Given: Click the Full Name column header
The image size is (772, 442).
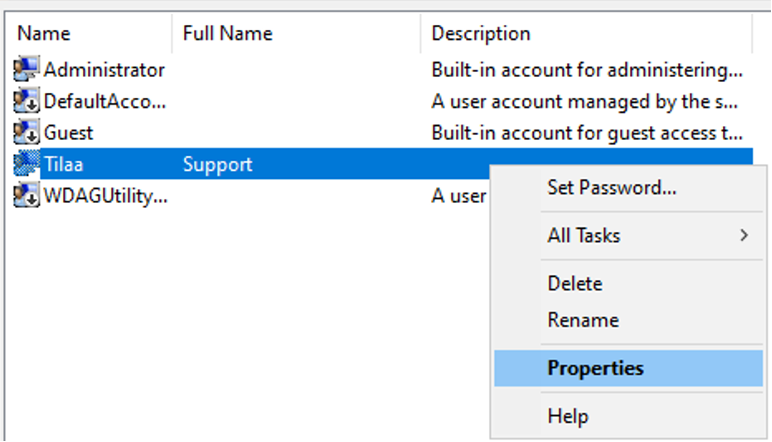Looking at the screenshot, I should [x=296, y=33].
